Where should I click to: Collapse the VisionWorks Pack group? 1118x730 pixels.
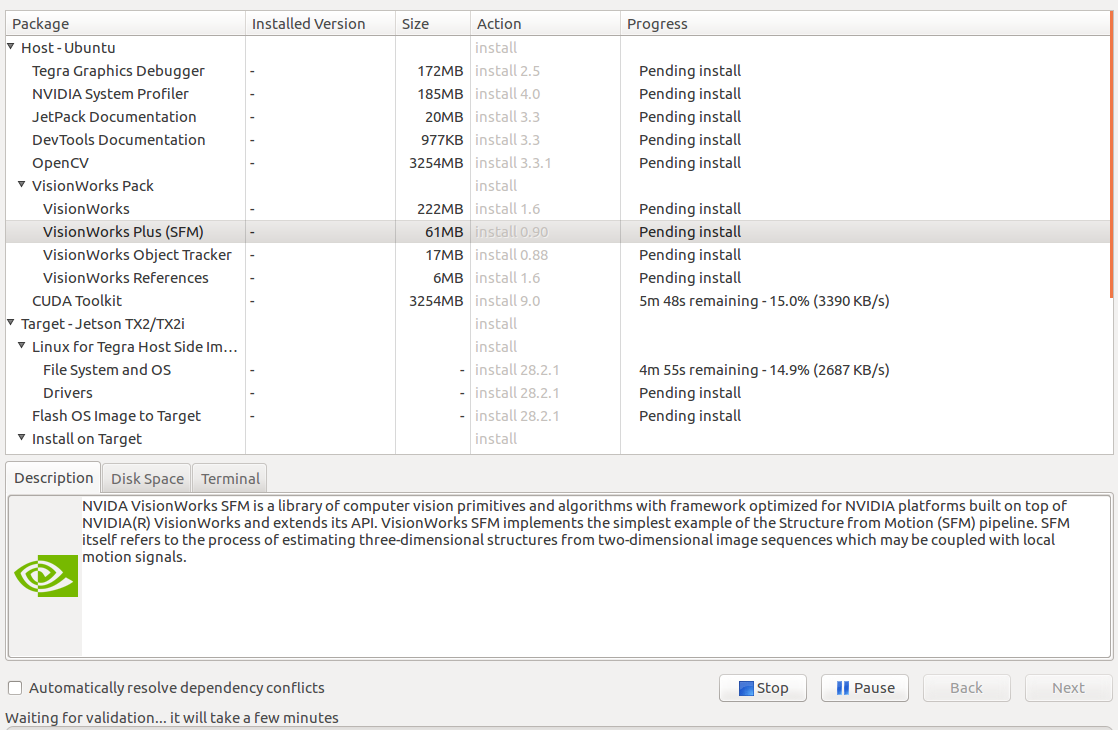tap(21, 184)
